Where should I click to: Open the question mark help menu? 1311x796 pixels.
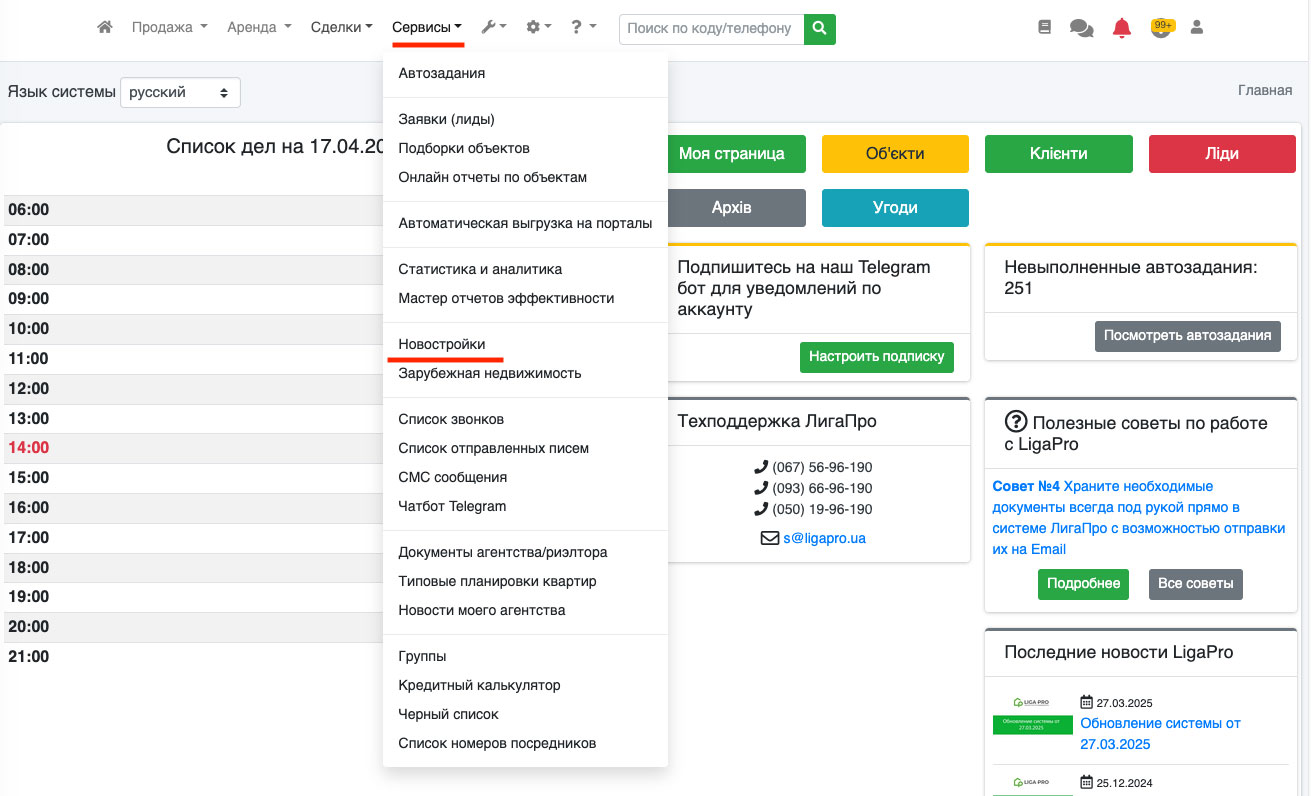(583, 28)
